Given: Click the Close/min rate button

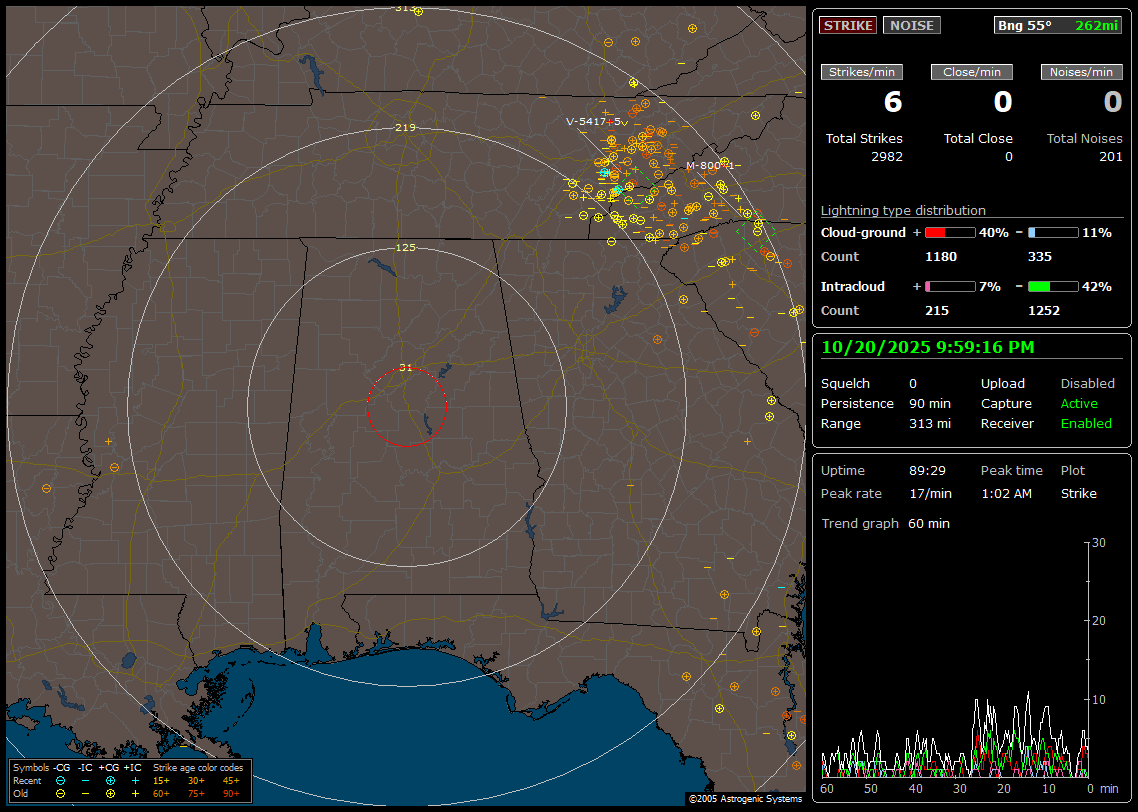Looking at the screenshot, I should (x=972, y=72).
